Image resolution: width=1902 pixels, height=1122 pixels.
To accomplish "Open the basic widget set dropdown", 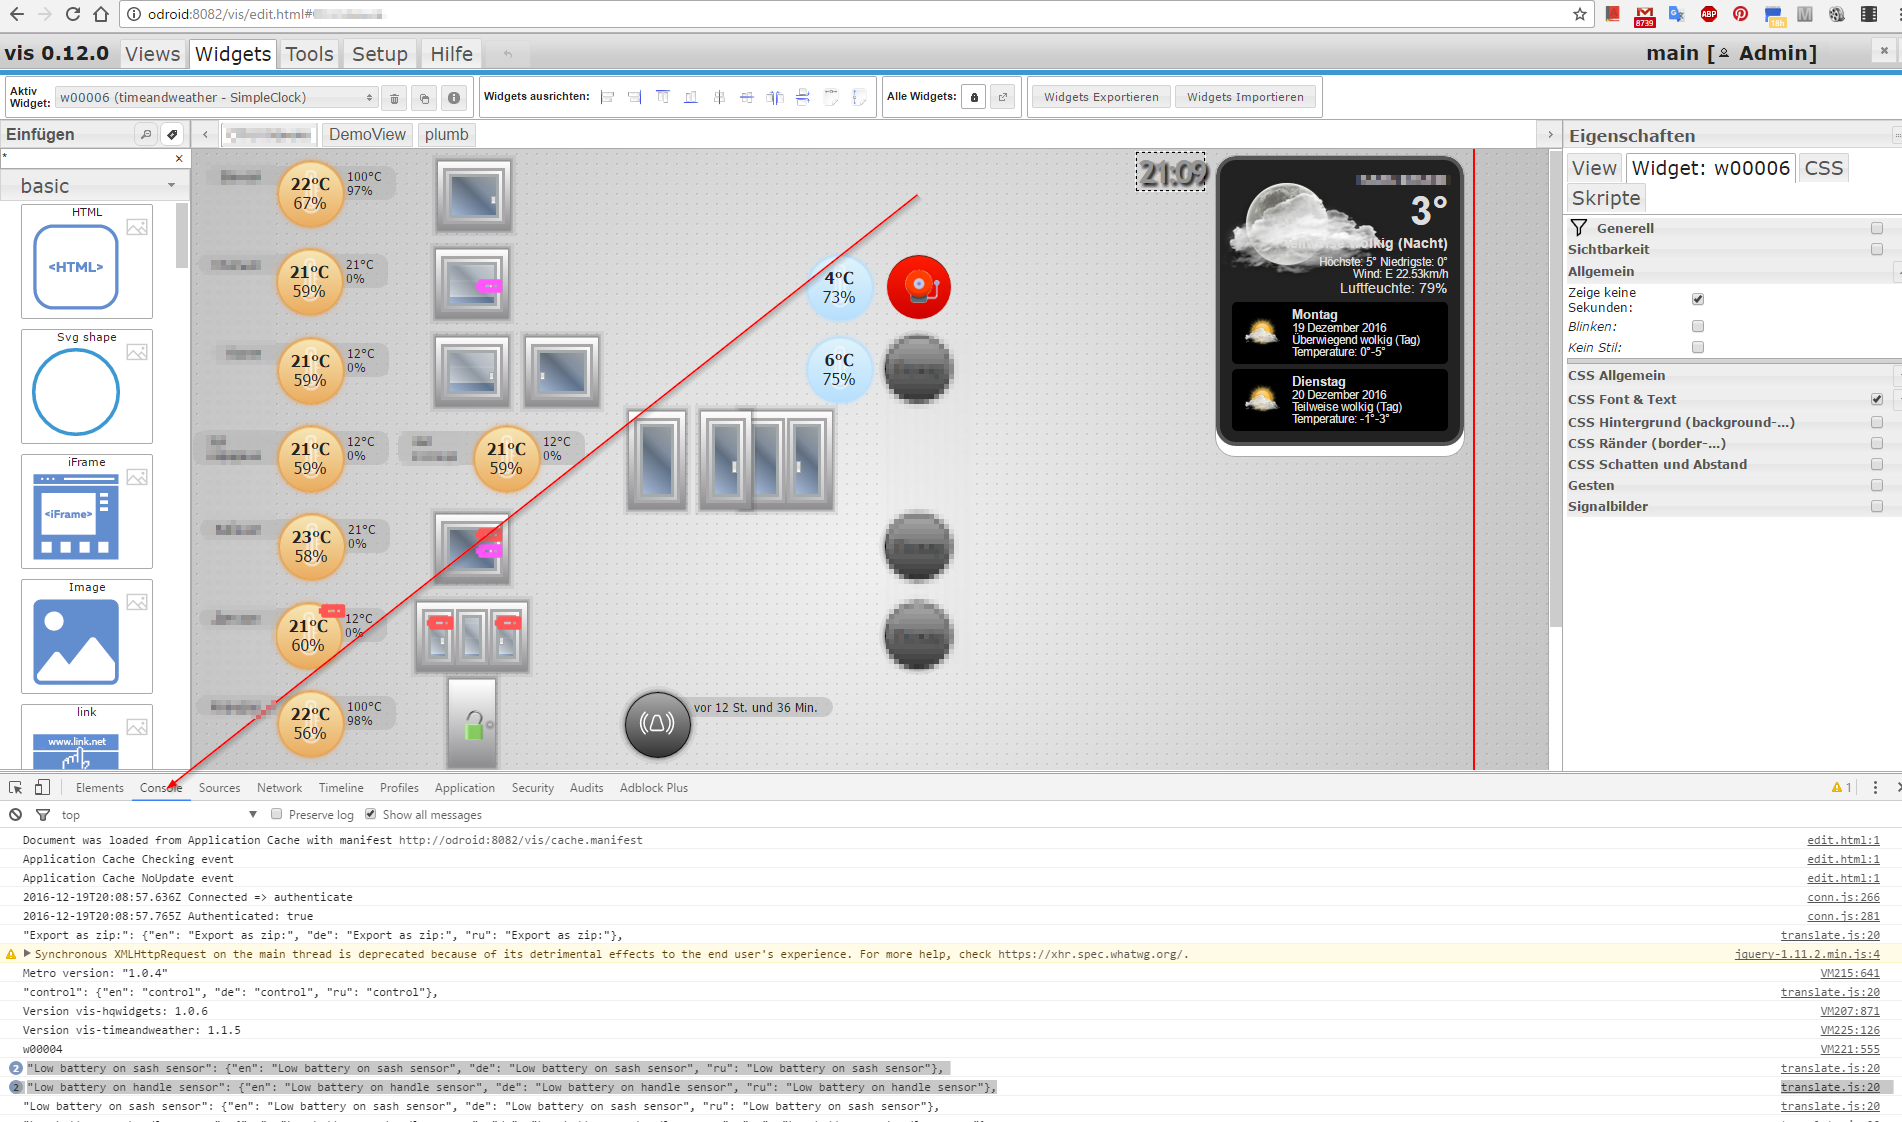I will (x=96, y=186).
